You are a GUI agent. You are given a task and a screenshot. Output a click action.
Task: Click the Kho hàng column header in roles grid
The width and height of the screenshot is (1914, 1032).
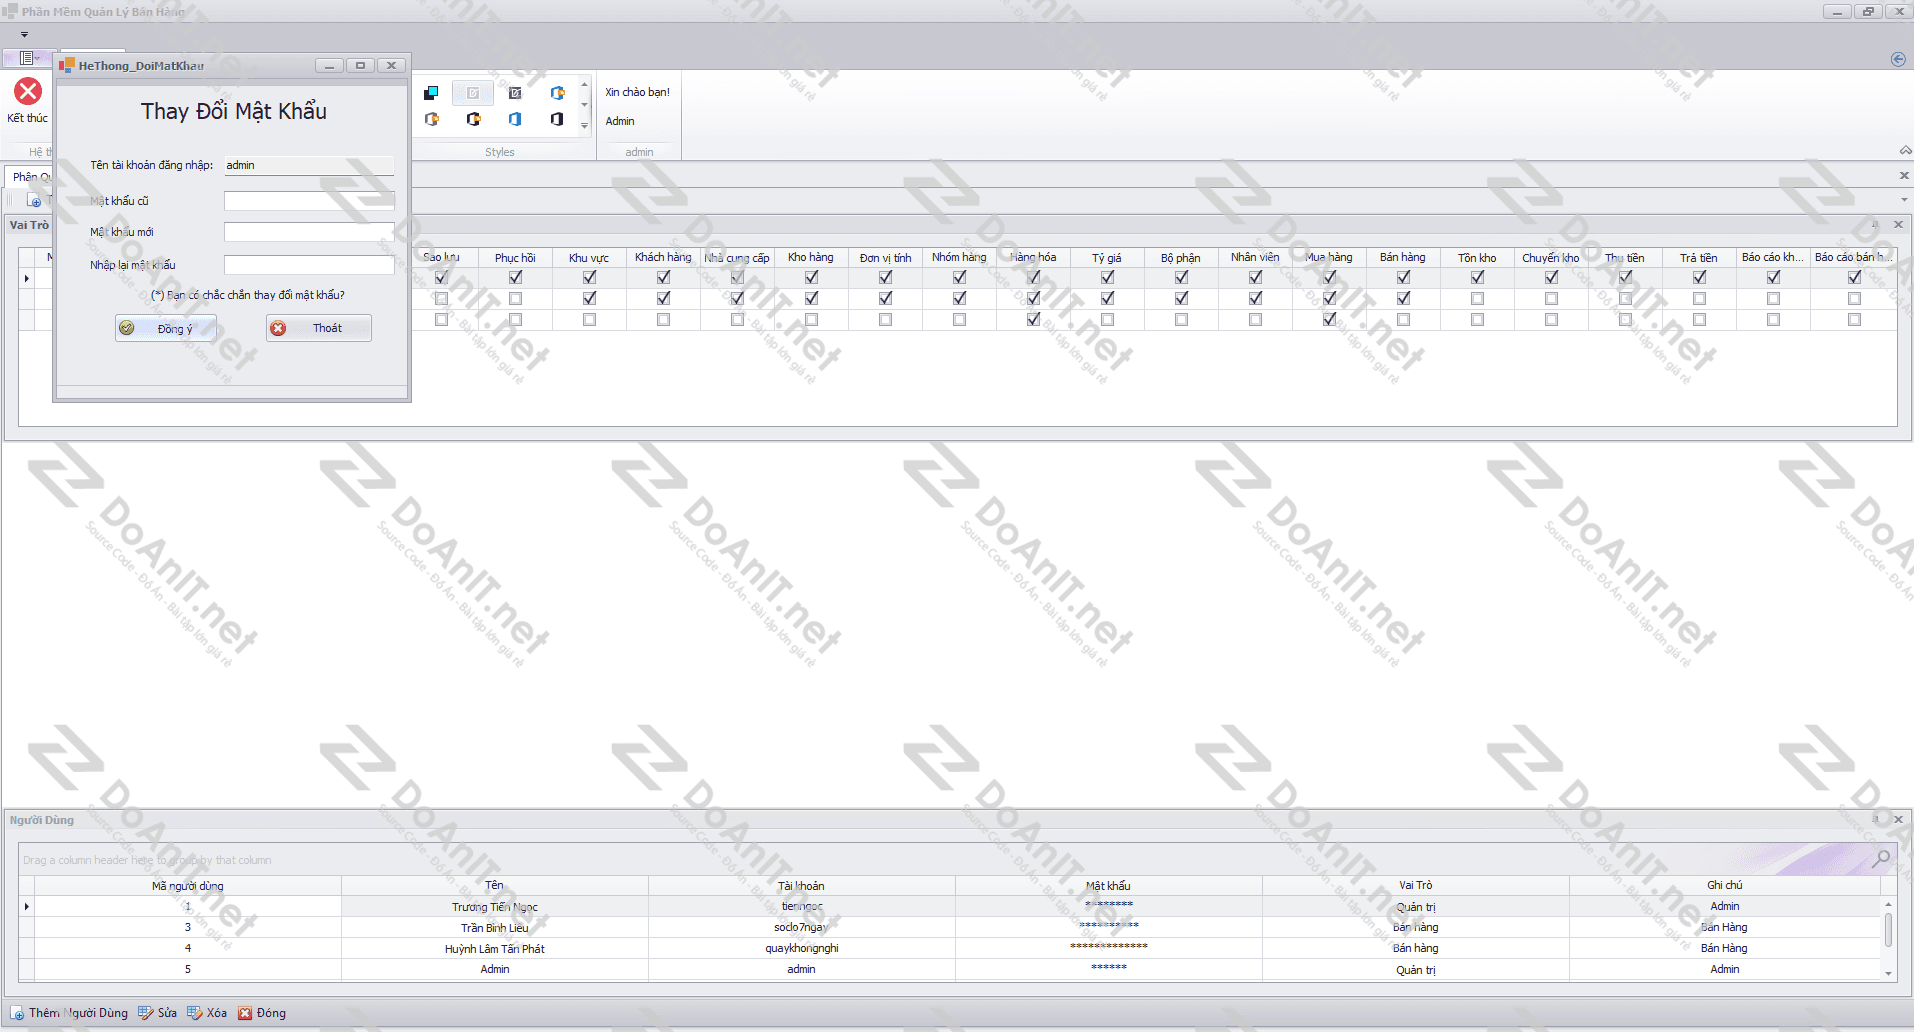pyautogui.click(x=811, y=257)
